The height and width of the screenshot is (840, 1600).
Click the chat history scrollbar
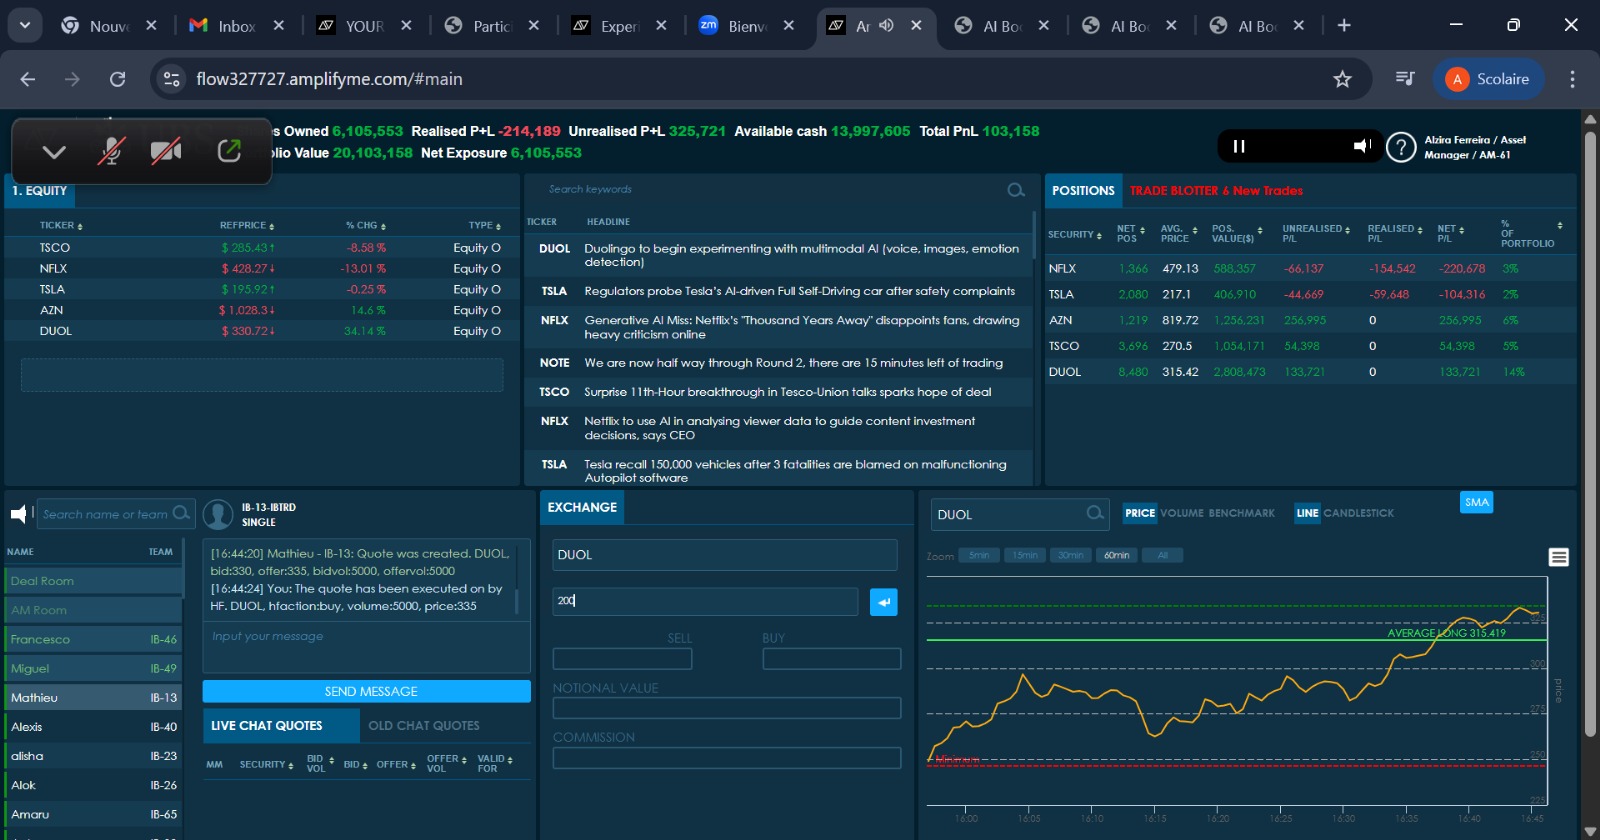click(517, 600)
